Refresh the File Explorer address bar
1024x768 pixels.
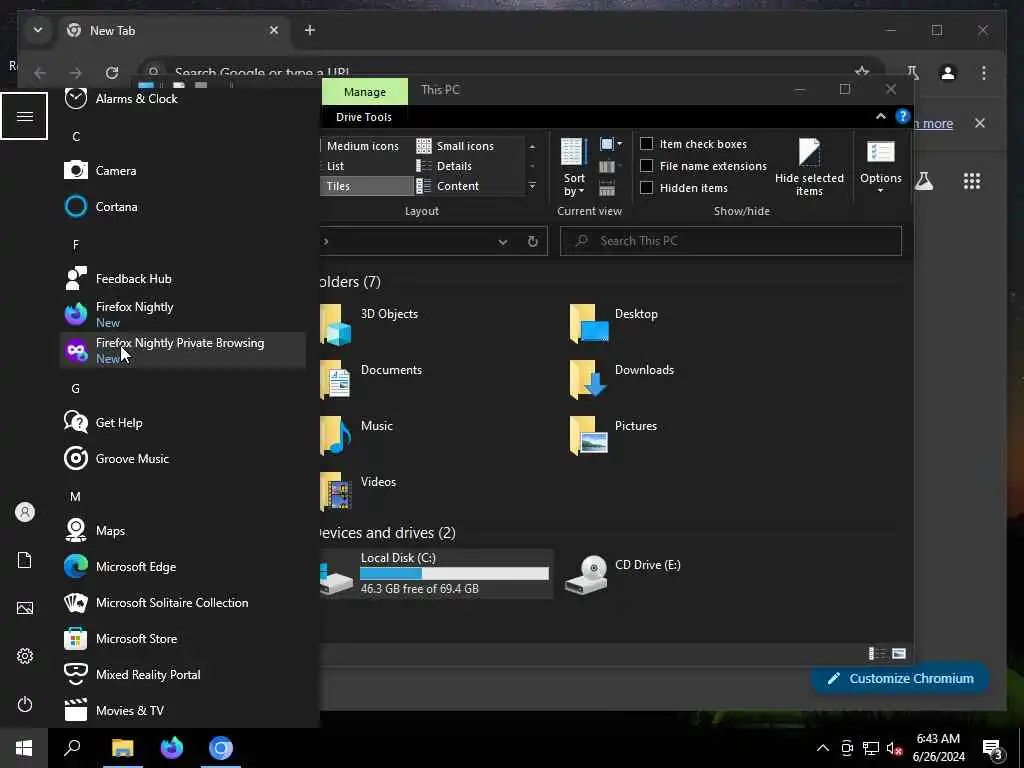pos(533,242)
